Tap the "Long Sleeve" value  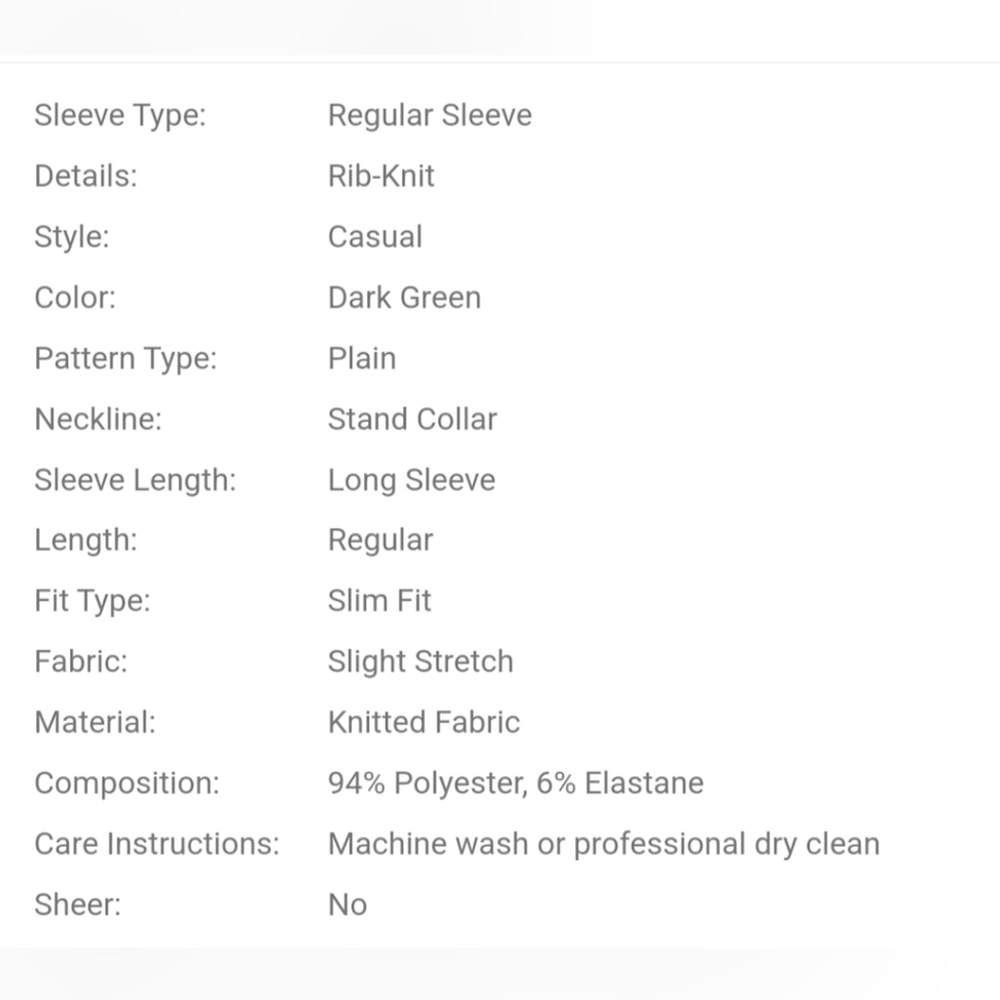[x=411, y=480]
